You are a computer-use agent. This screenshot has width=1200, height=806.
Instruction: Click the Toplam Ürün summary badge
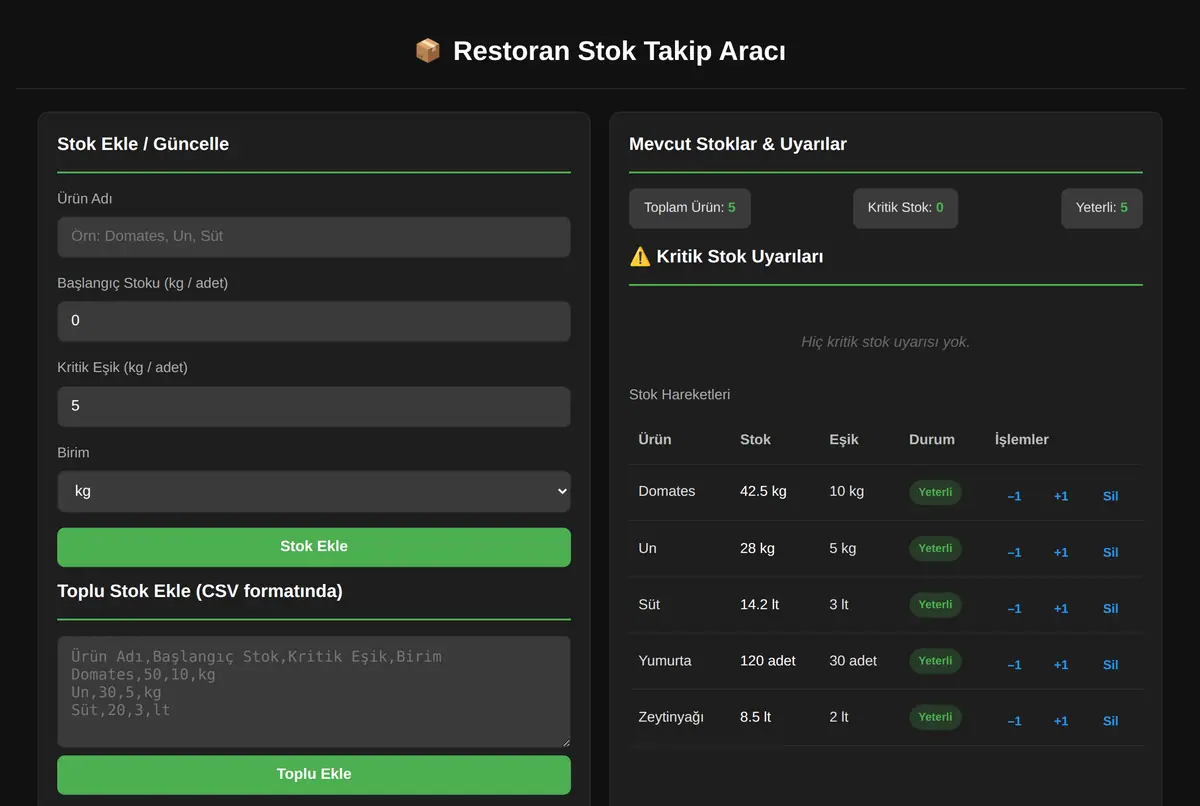tap(690, 208)
